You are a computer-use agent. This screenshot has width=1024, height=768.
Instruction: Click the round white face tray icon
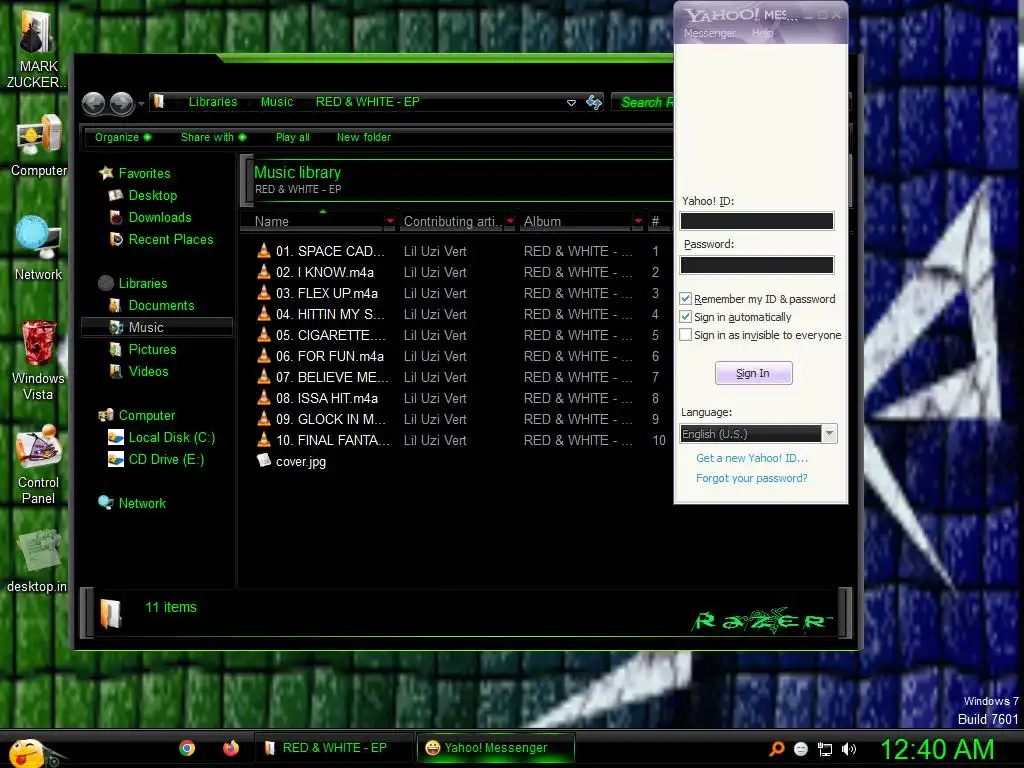801,749
